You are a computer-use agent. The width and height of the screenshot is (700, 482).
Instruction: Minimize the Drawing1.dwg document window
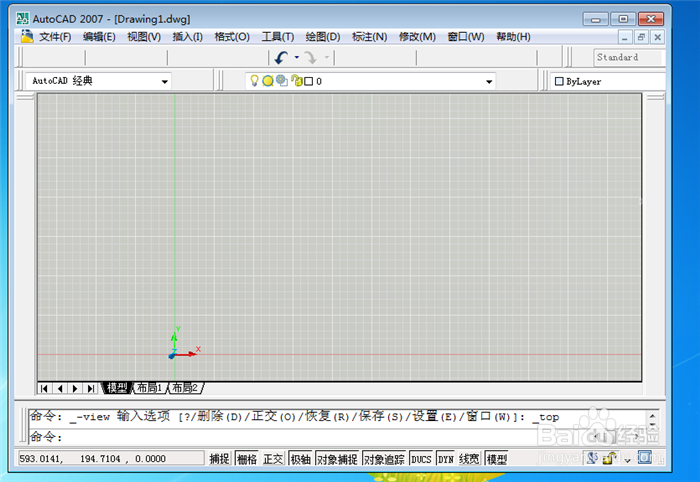[x=625, y=37]
